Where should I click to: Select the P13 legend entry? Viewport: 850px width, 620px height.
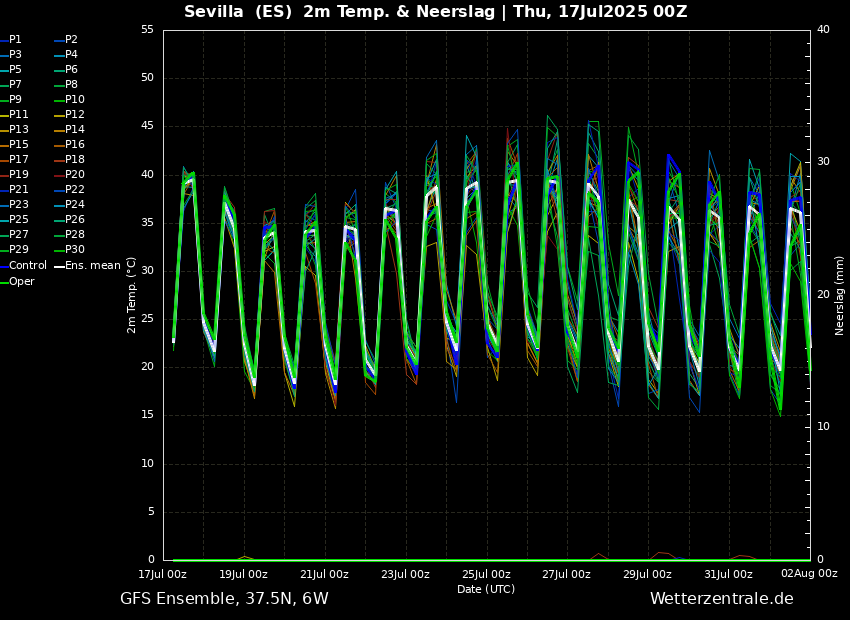(x=18, y=130)
